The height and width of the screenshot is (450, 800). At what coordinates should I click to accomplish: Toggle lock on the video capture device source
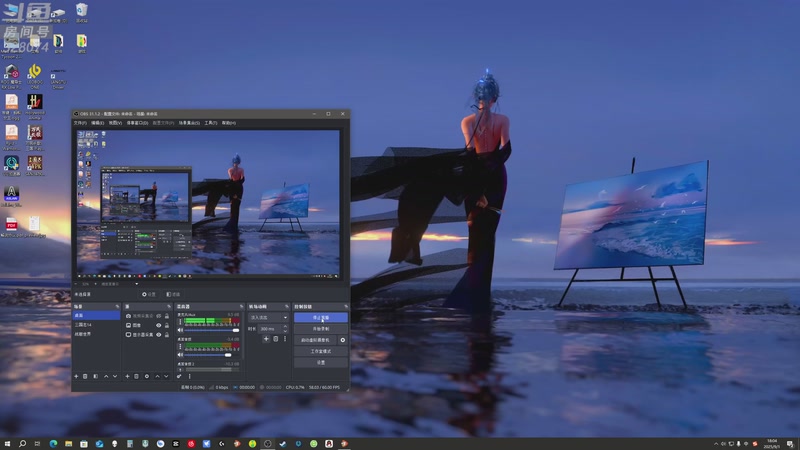(x=166, y=316)
